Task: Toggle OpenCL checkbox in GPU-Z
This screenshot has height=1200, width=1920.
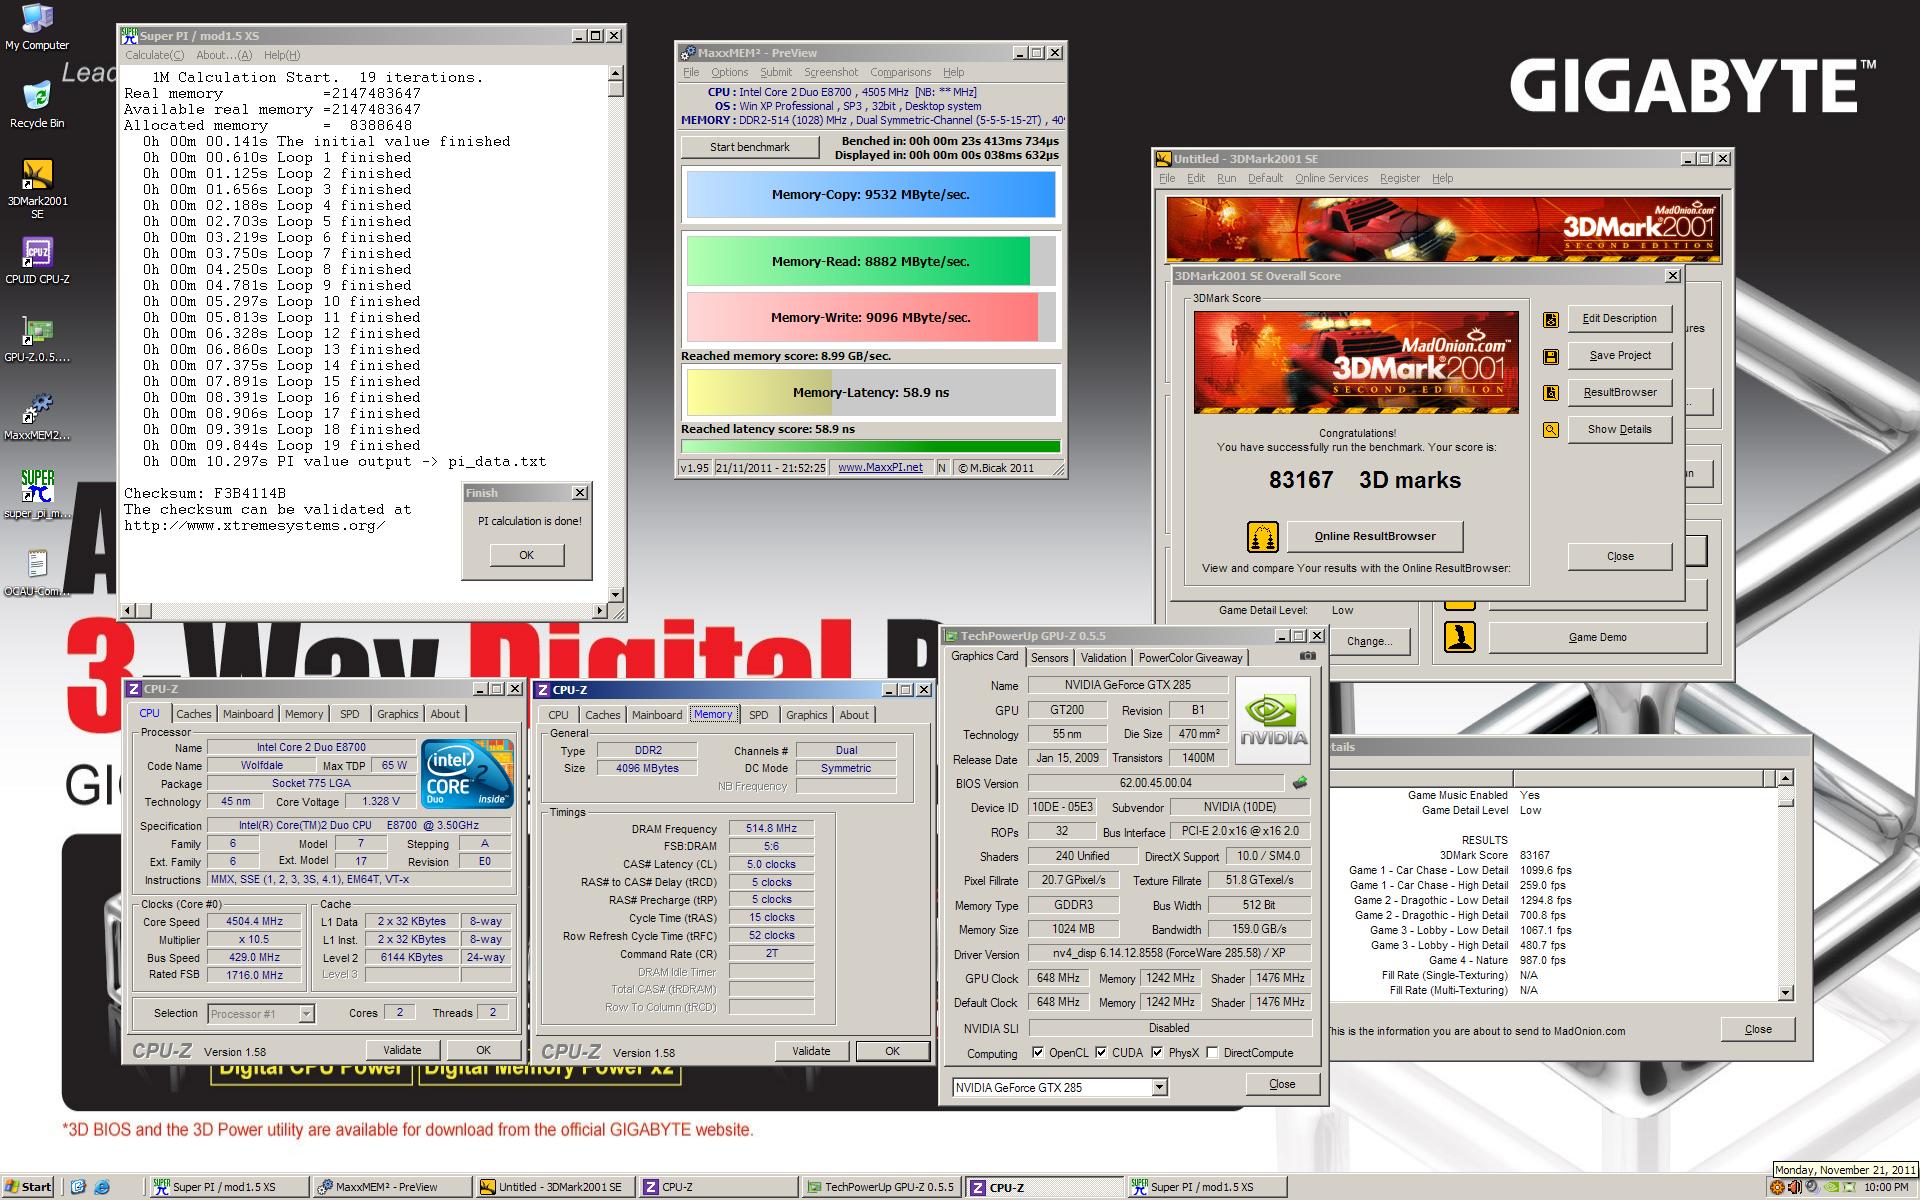Action: pyautogui.click(x=1038, y=1053)
